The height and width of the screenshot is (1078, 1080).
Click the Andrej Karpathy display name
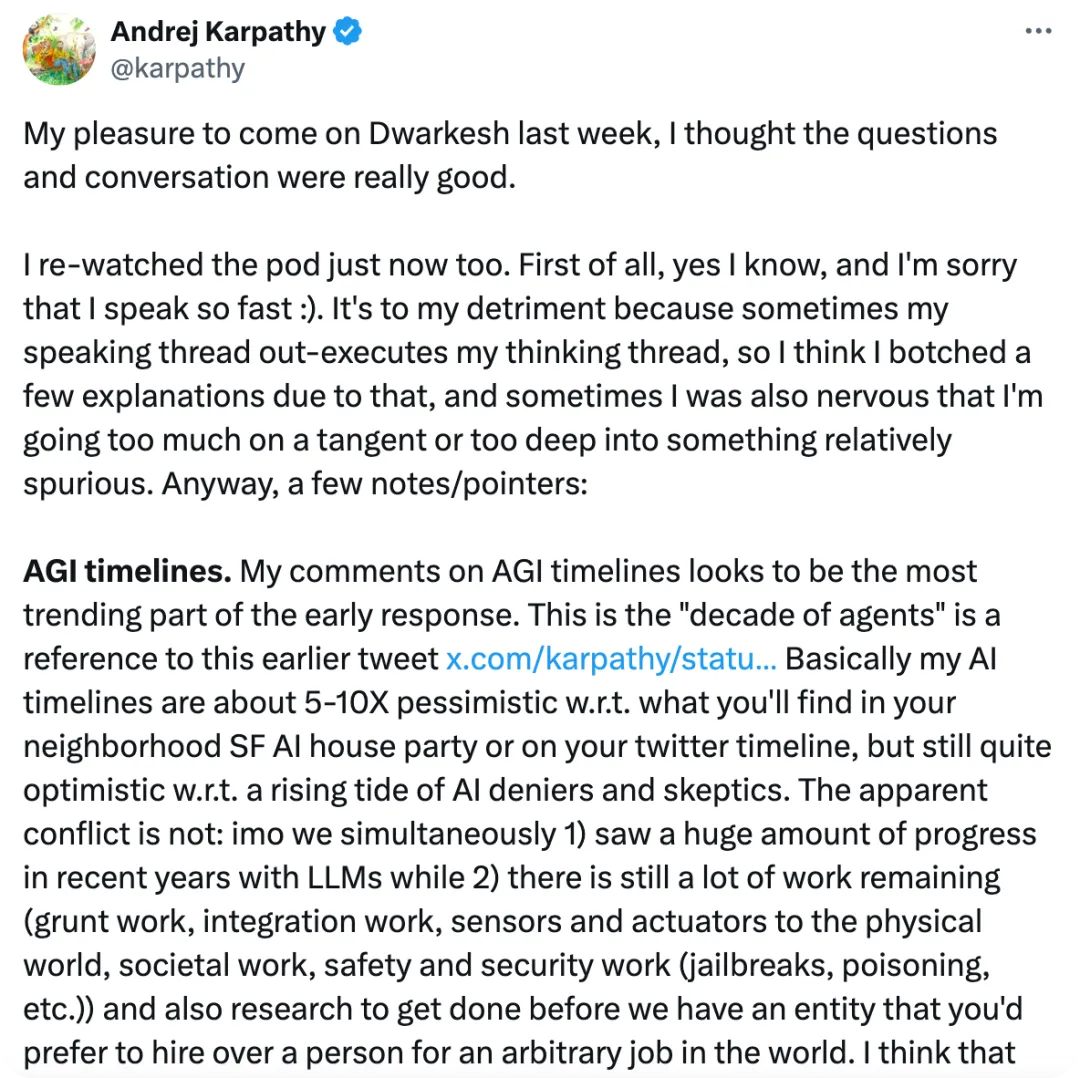pos(218,32)
